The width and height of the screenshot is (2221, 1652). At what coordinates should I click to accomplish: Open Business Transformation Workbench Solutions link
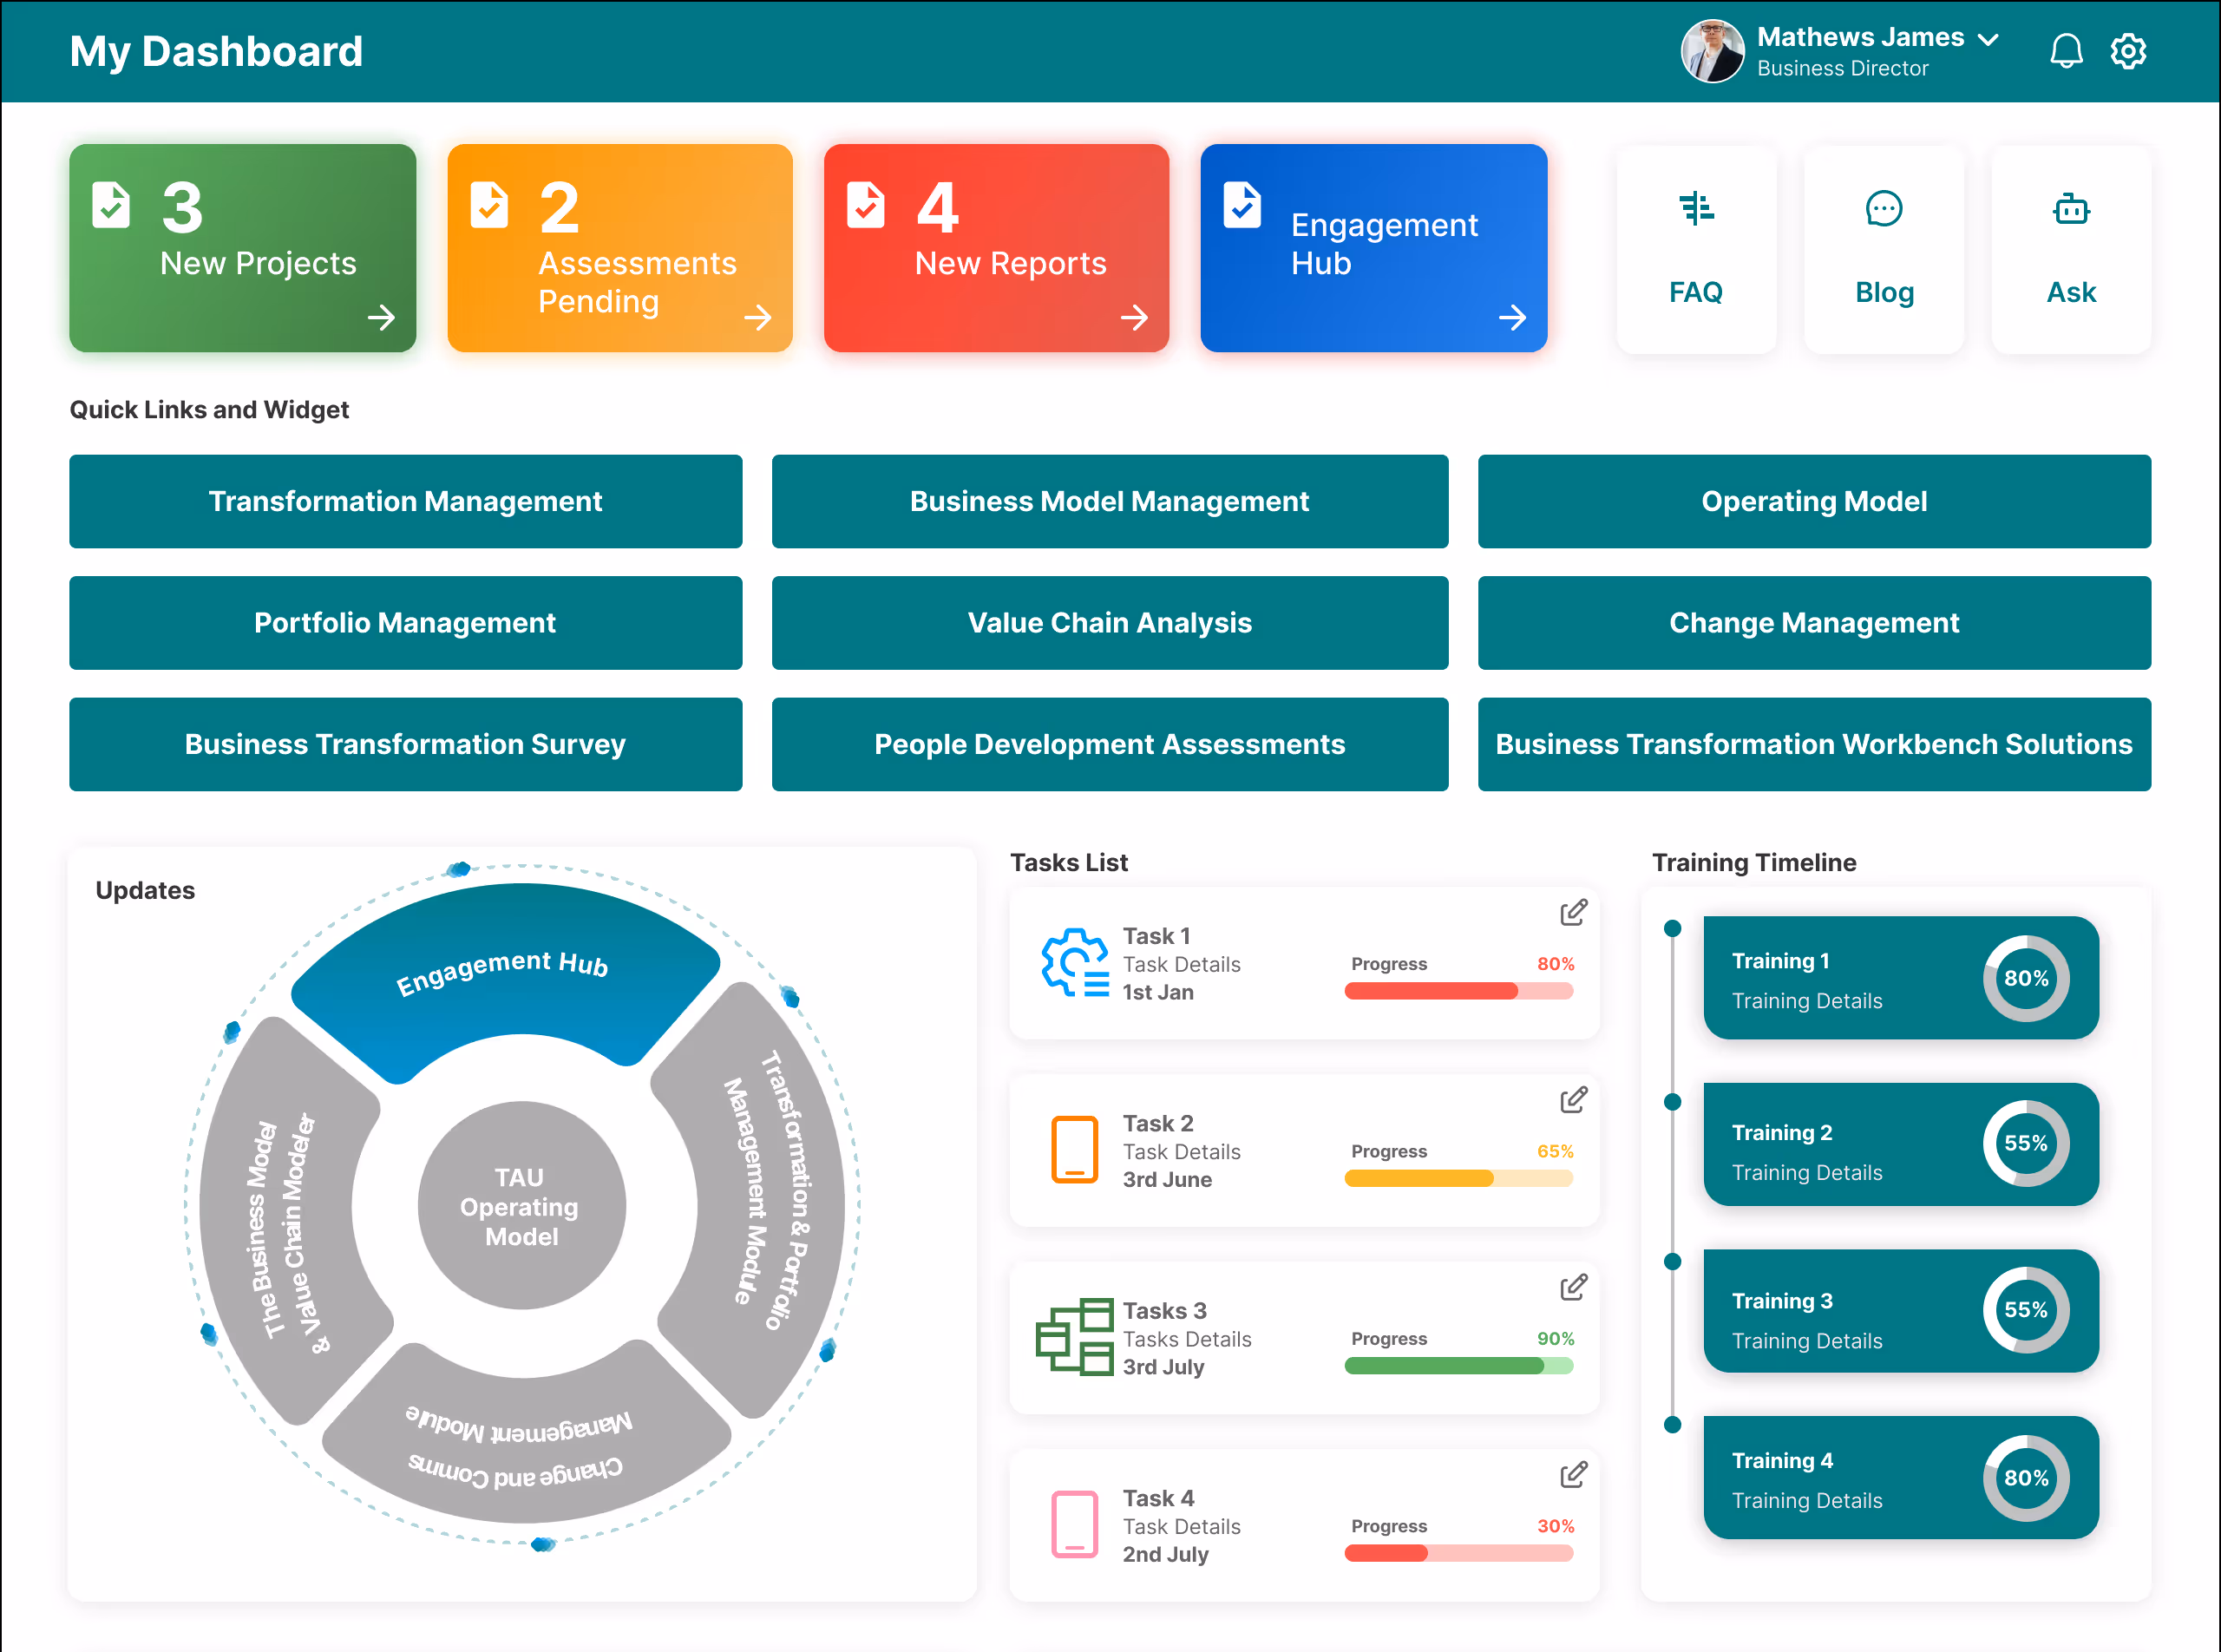coord(1814,744)
